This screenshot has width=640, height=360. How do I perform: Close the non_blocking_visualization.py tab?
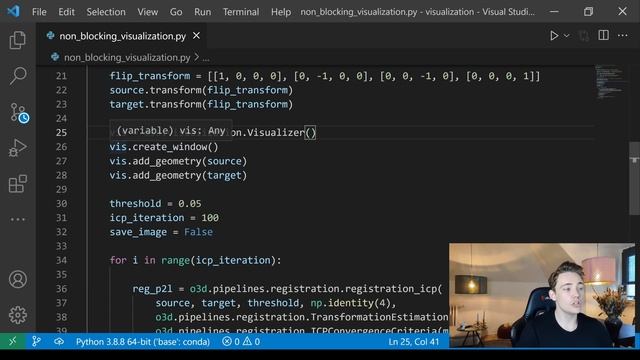(x=196, y=36)
